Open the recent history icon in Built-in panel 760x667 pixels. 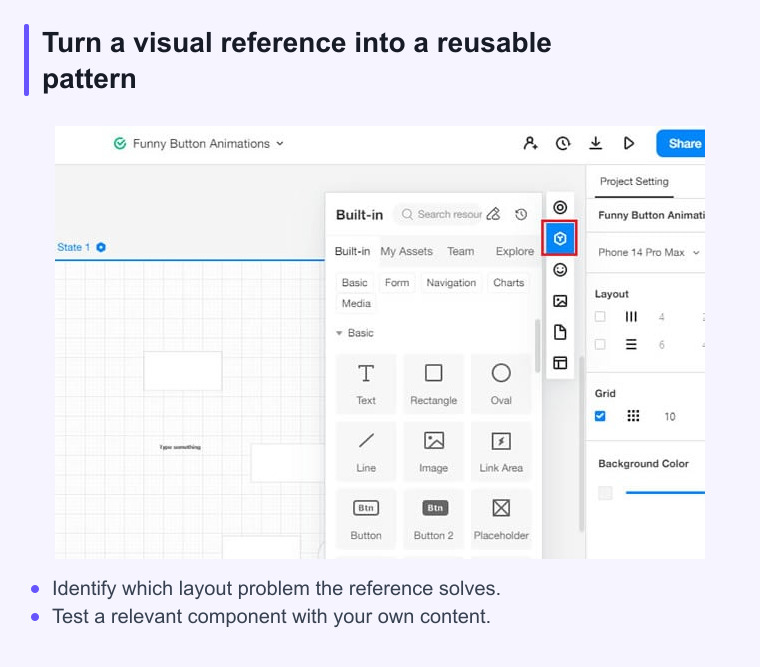[x=521, y=214]
